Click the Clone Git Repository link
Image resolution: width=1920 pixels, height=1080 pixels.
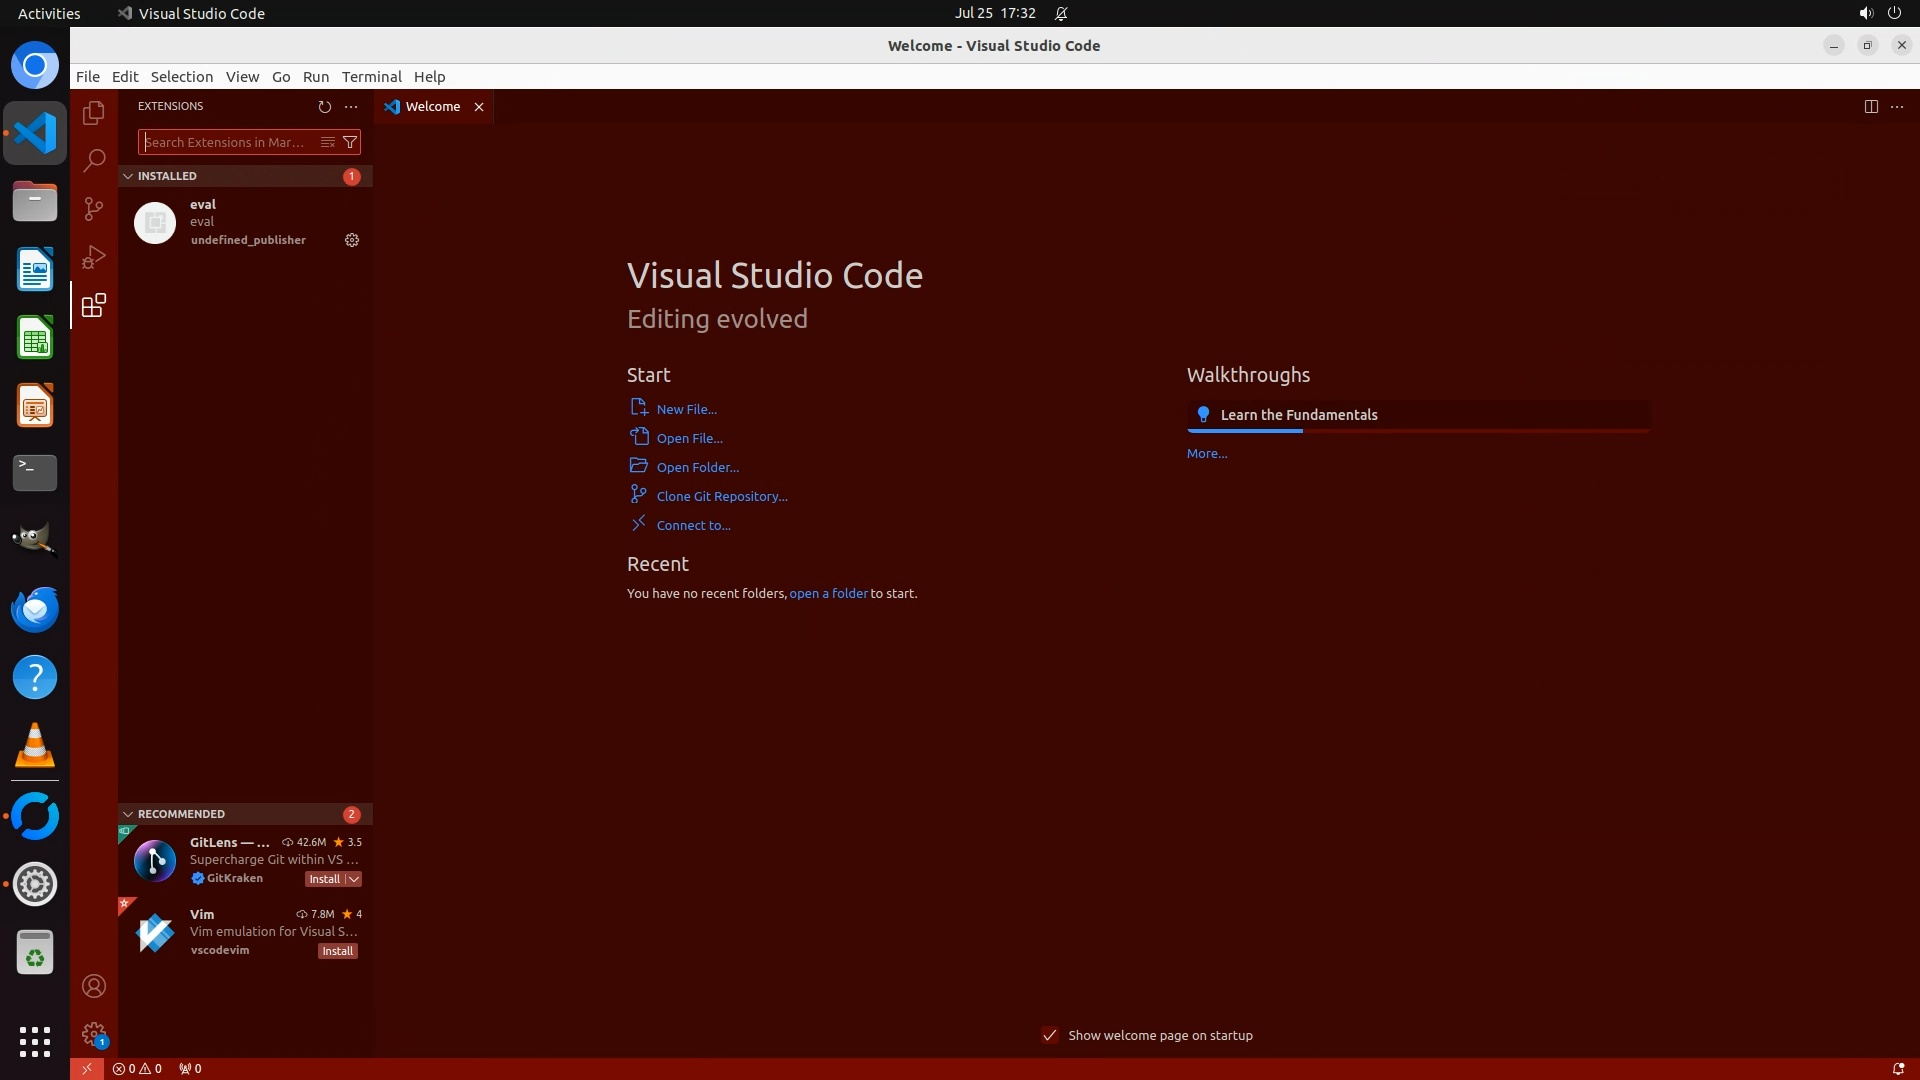pos(721,496)
